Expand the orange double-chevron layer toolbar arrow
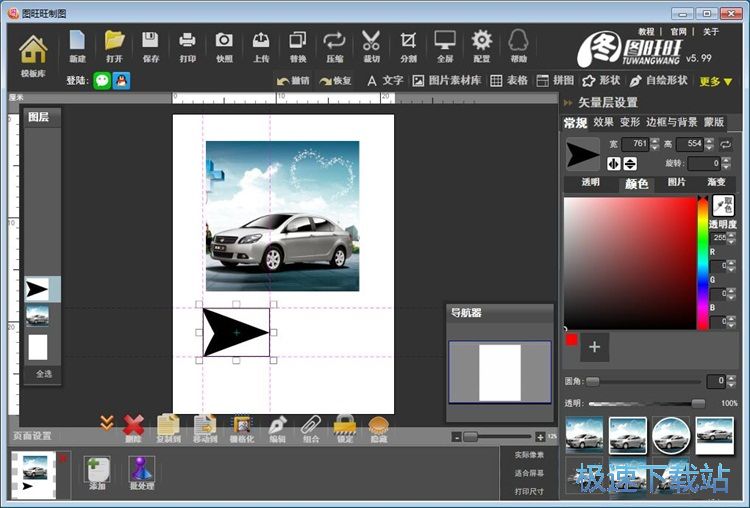This screenshot has width=750, height=508. tap(106, 424)
